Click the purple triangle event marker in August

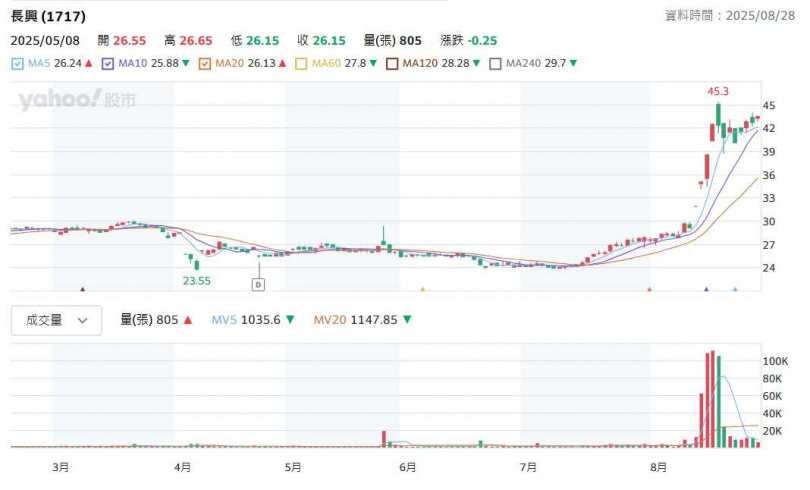(706, 289)
